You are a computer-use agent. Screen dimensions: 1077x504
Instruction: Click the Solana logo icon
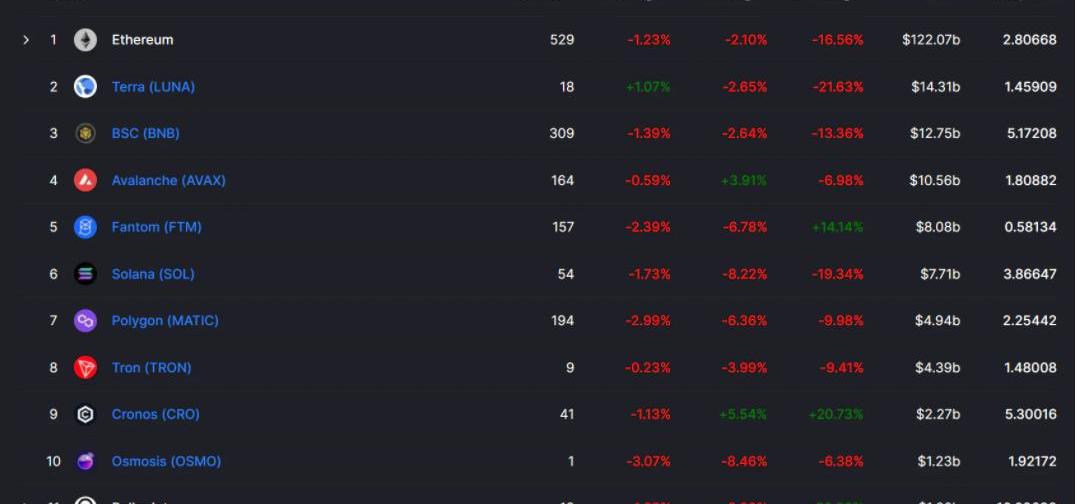[x=85, y=274]
